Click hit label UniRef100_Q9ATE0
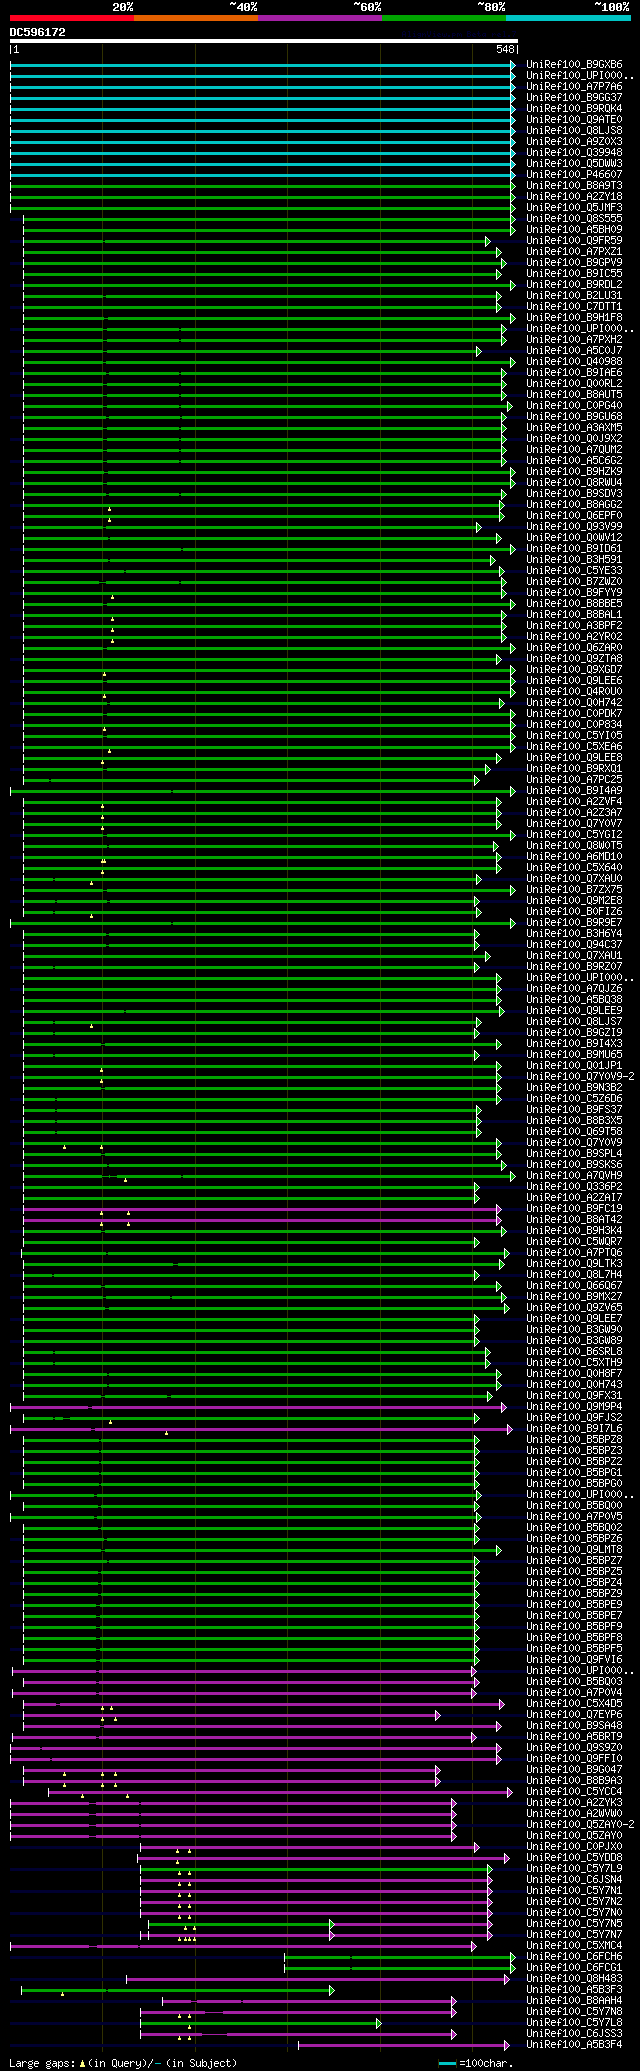 574,120
